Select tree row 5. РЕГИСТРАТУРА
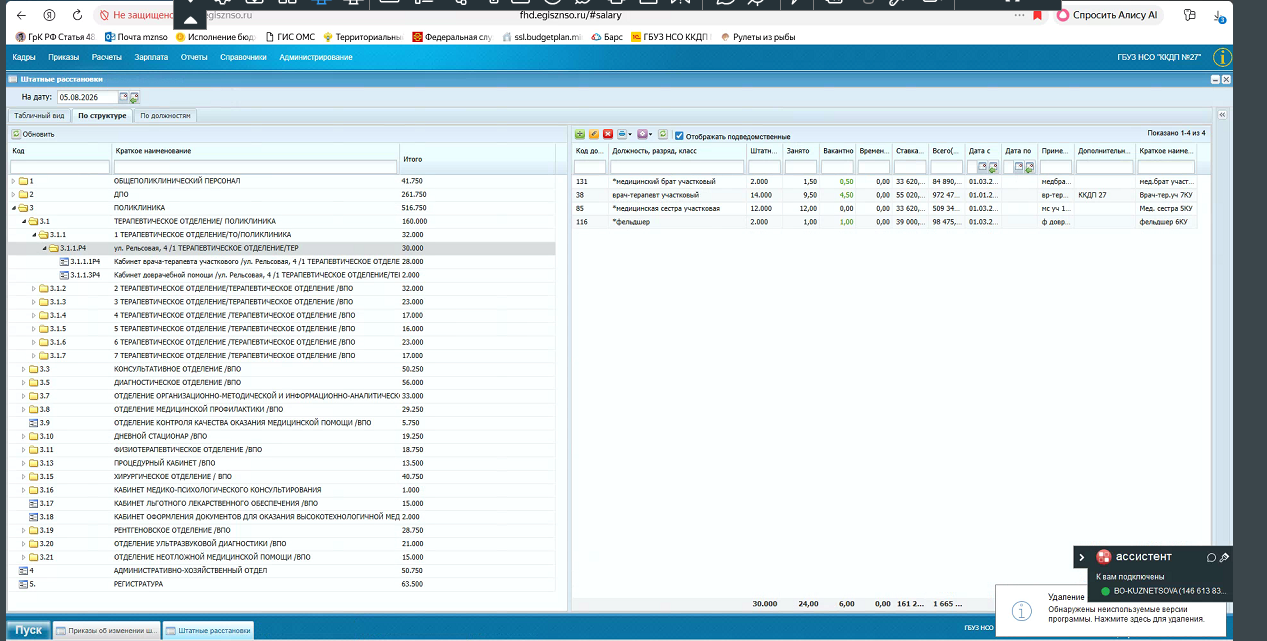 [281, 584]
